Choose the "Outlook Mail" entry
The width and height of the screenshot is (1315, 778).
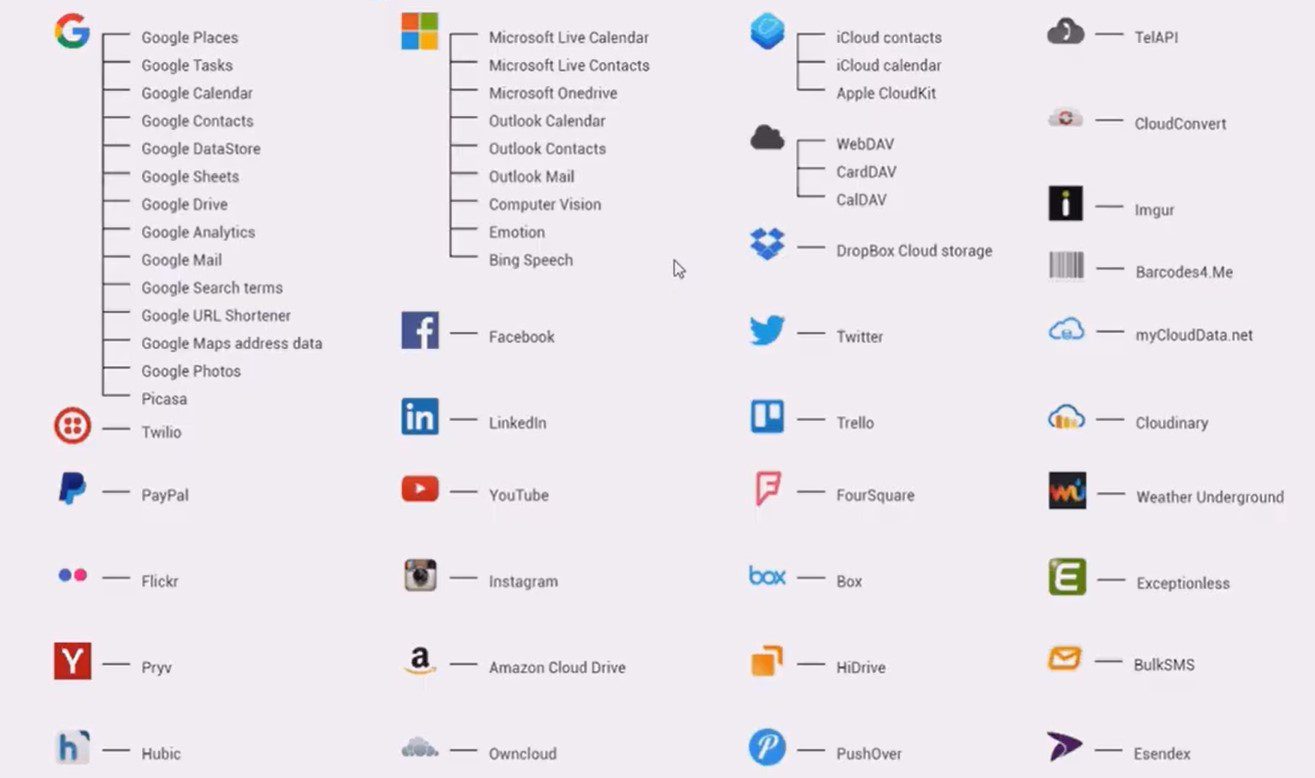532,177
